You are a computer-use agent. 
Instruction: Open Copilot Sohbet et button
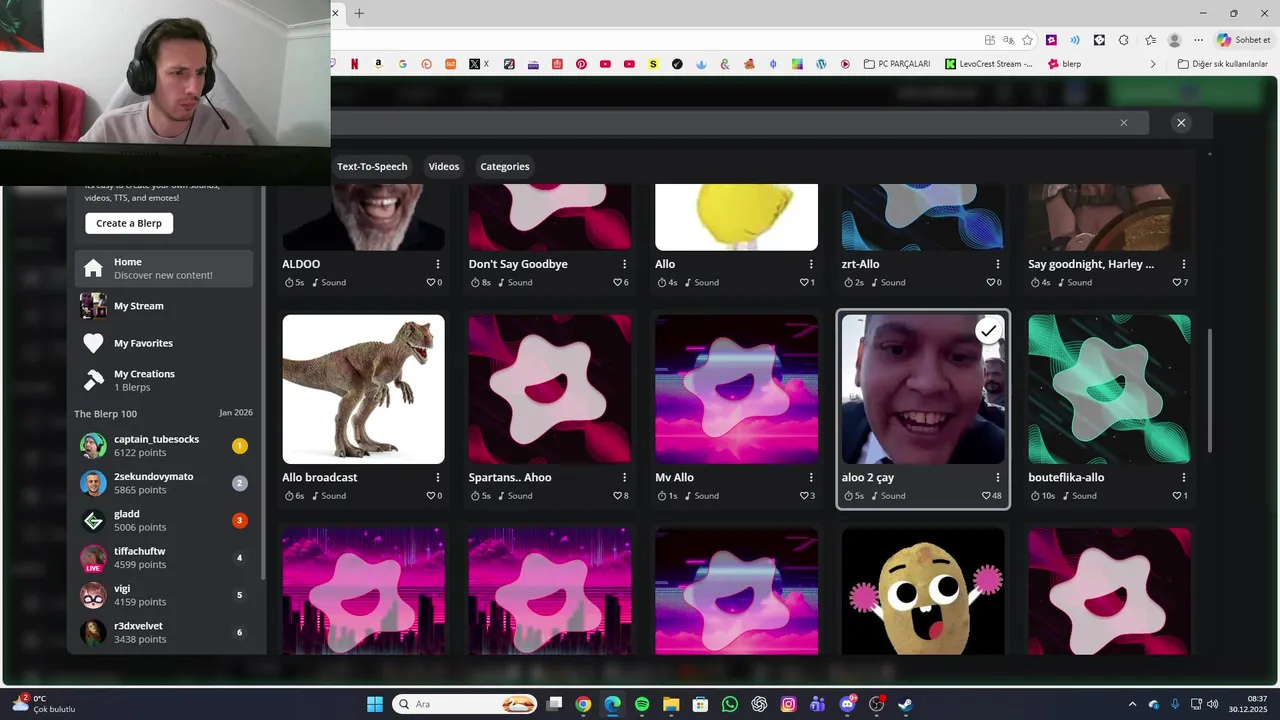[x=1244, y=40]
